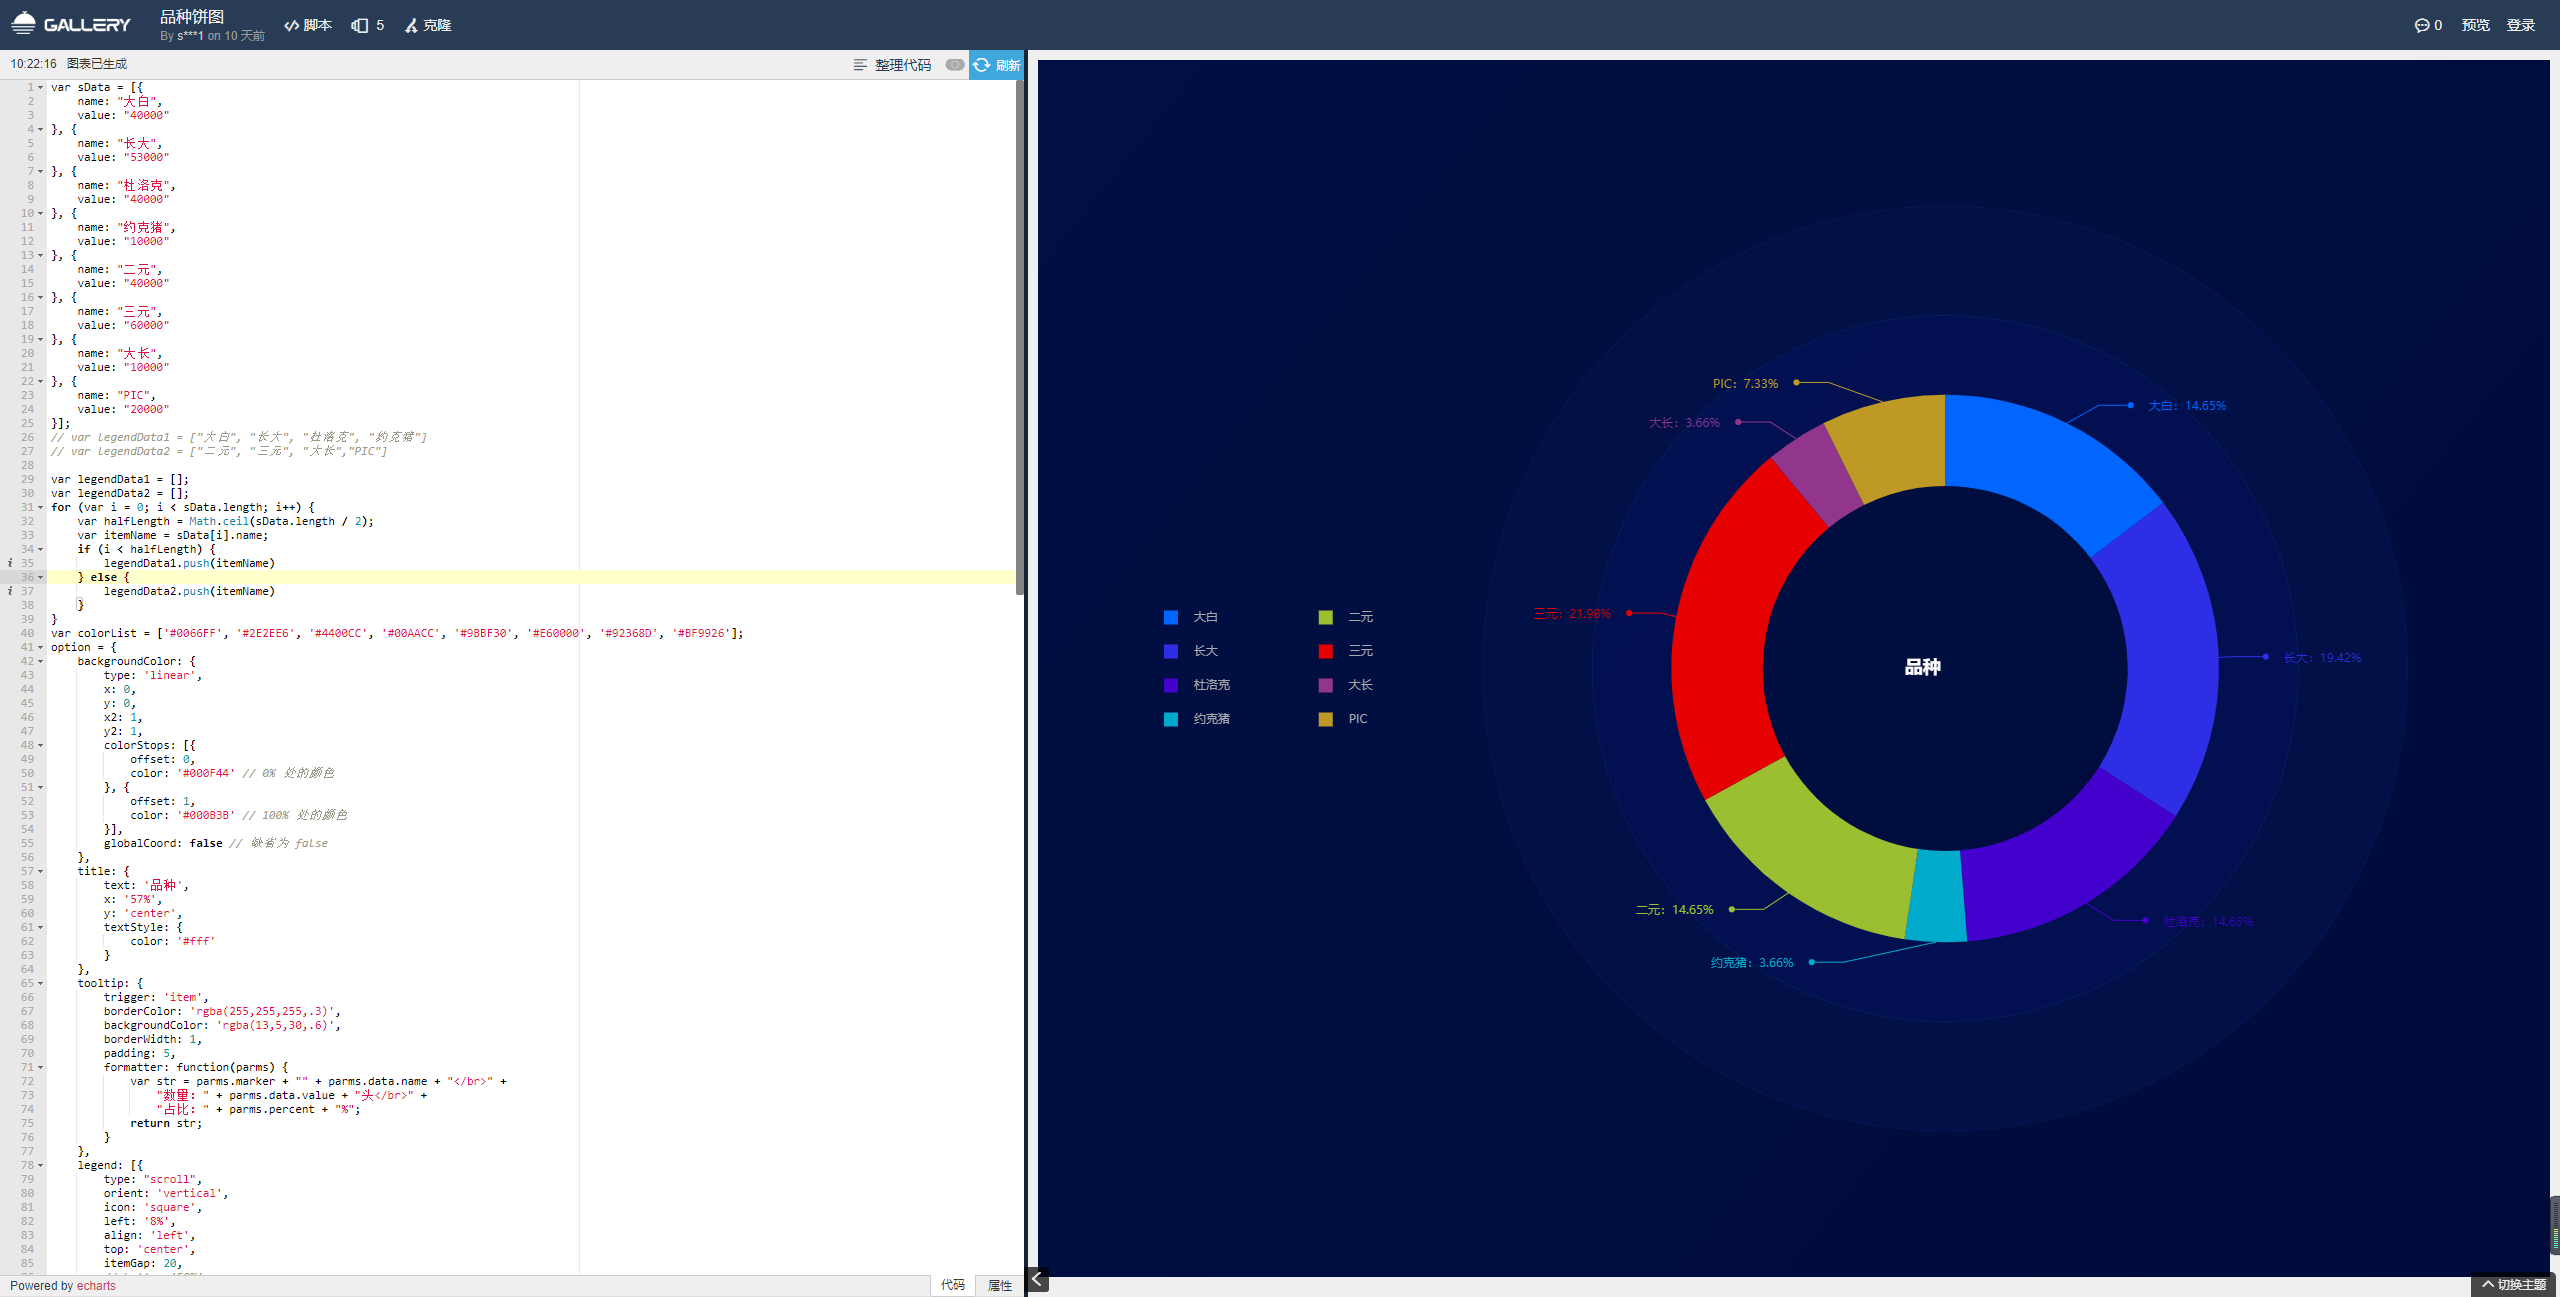Image resolution: width=2560 pixels, height=1297 pixels.
Task: Expand the 切换主题 theme switcher
Action: point(2513,1285)
